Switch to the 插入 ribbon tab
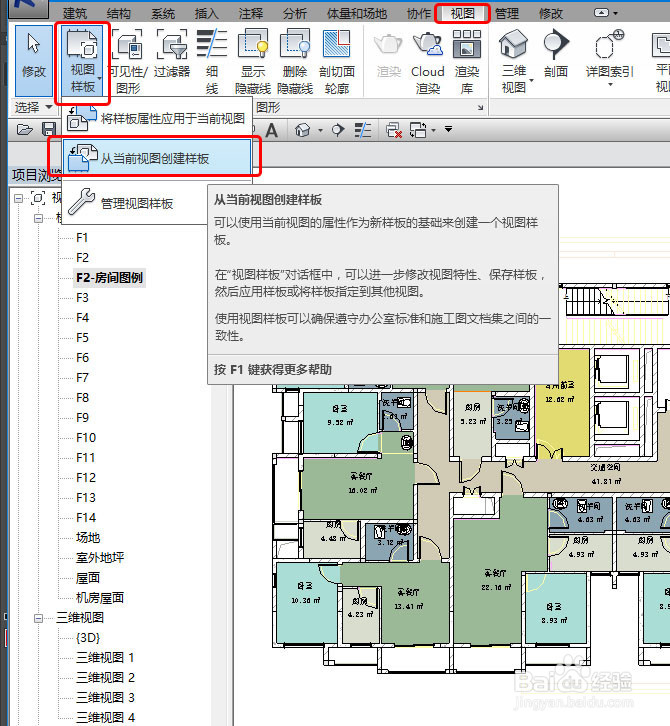This screenshot has height=726, width=670. [x=207, y=13]
